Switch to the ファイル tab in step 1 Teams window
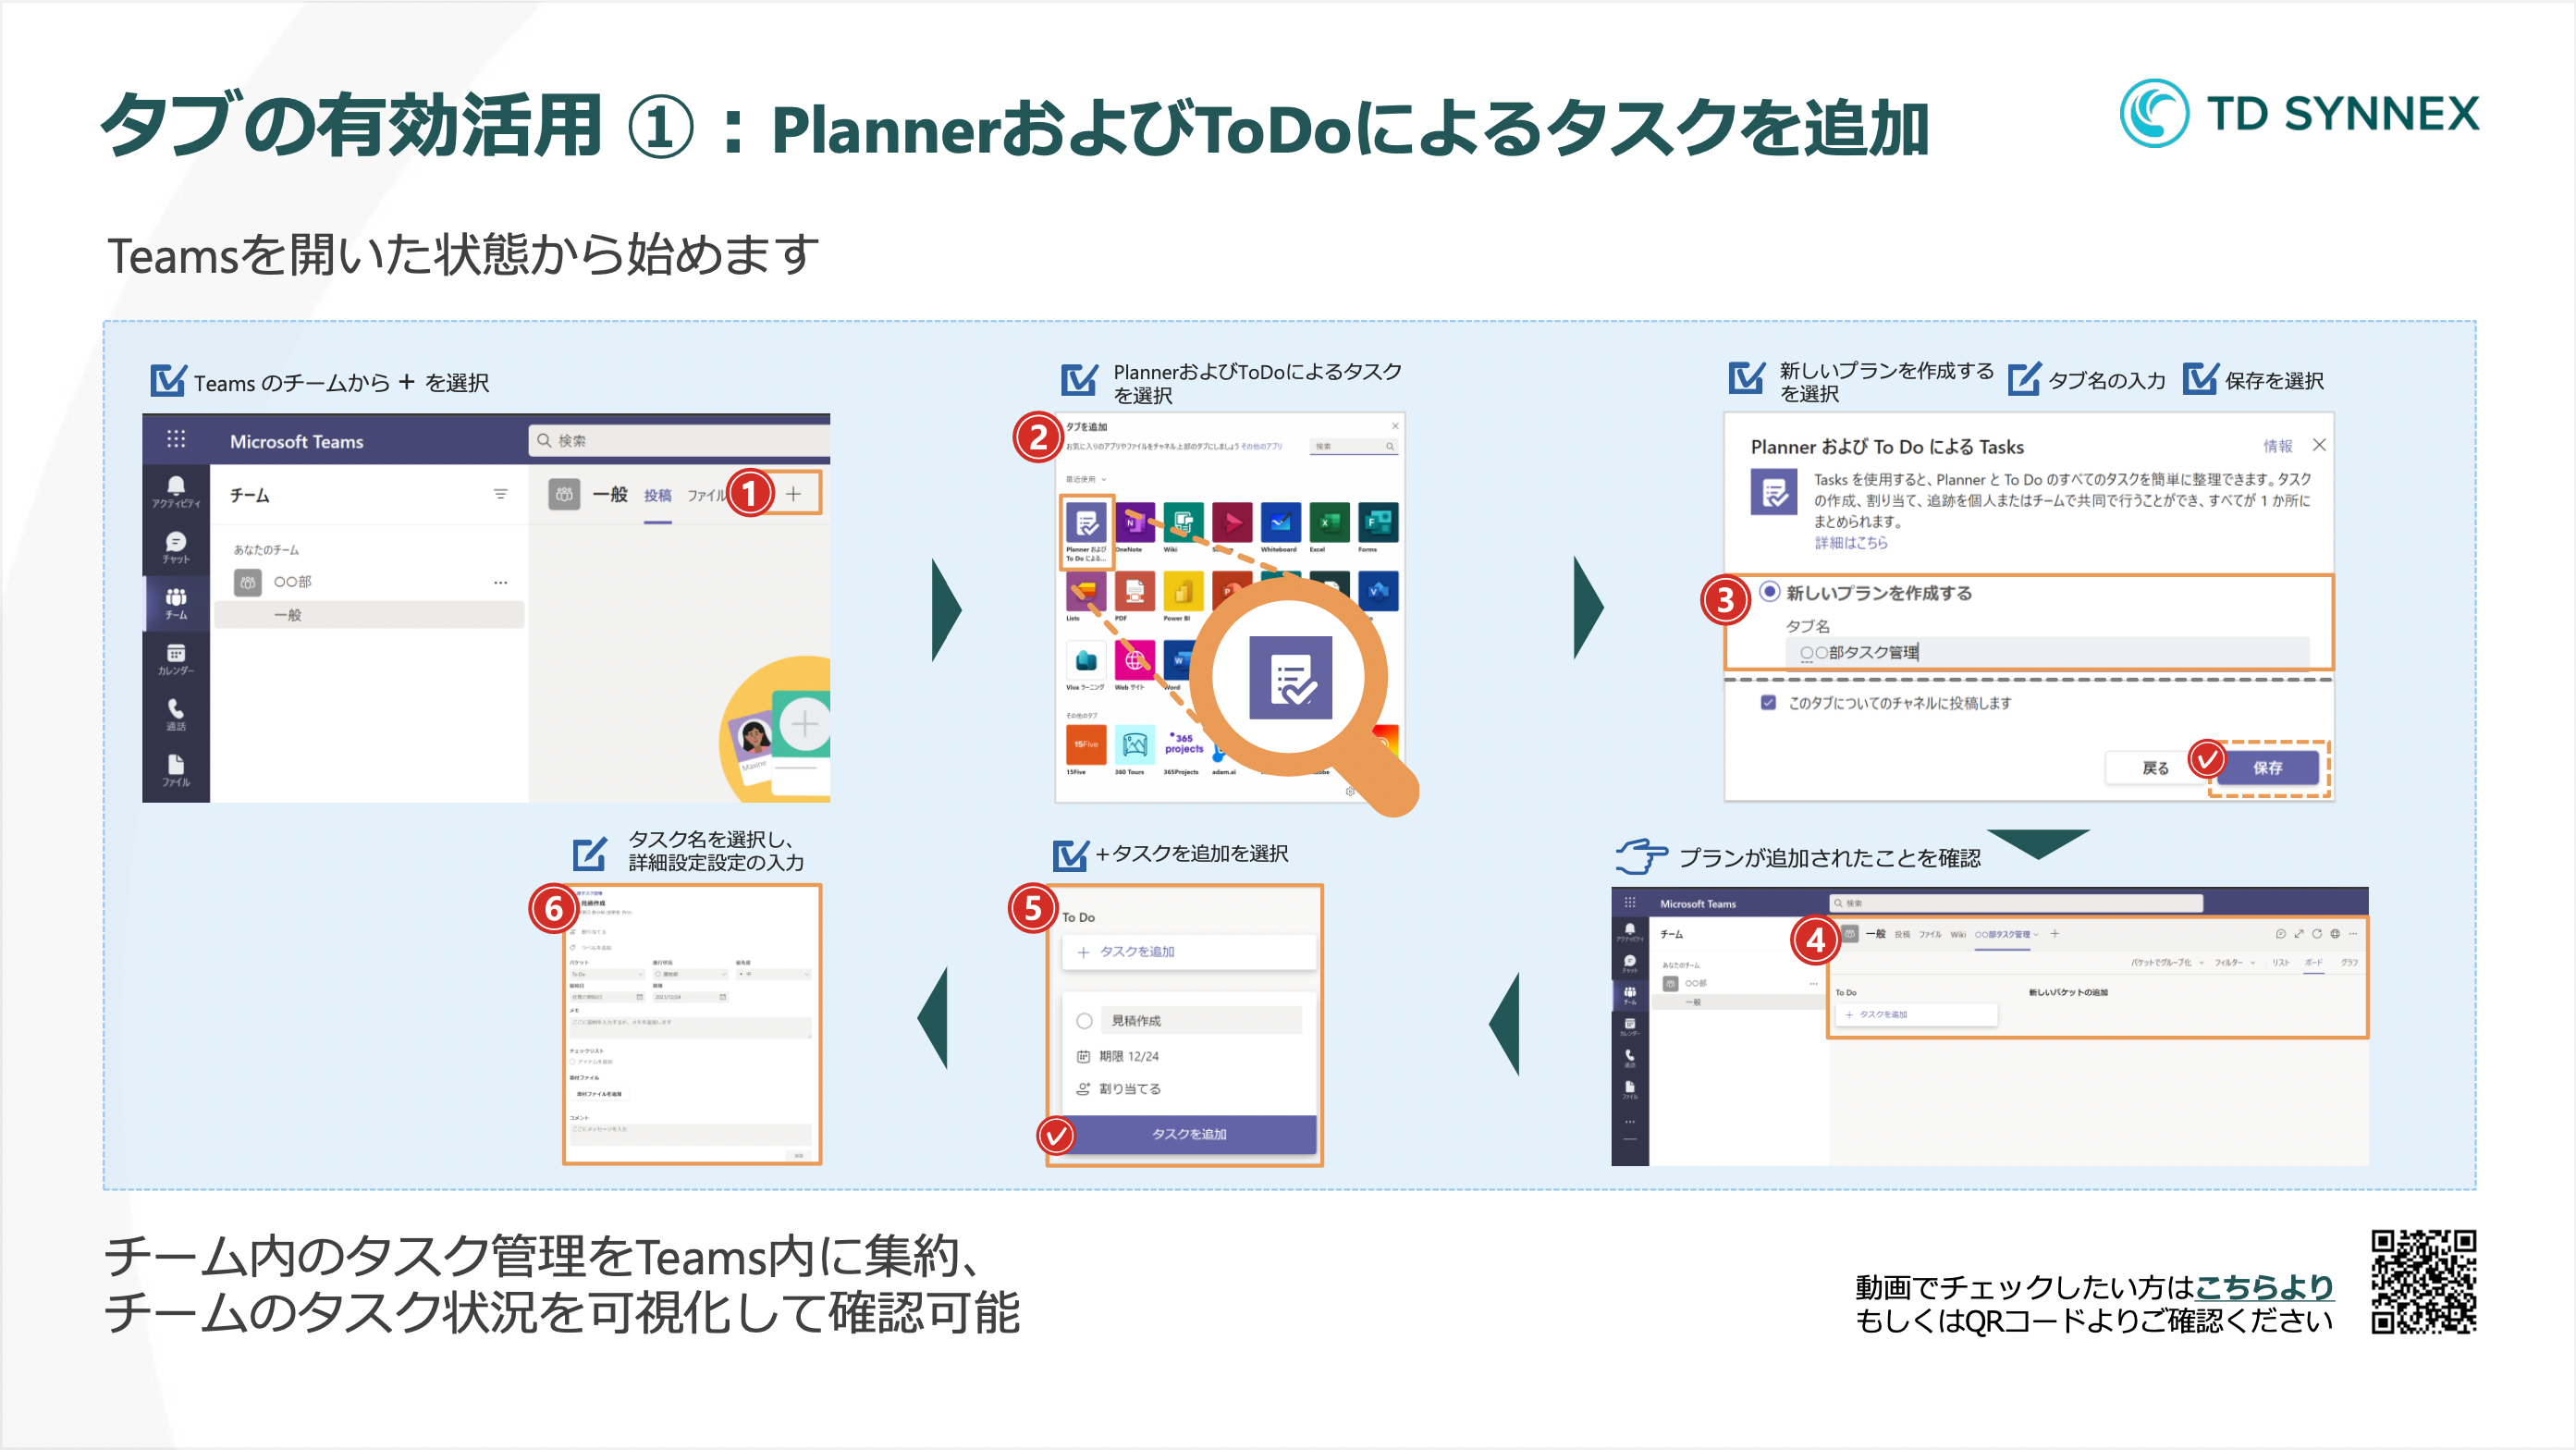Screen dimensions: 2576x1450 point(706,495)
